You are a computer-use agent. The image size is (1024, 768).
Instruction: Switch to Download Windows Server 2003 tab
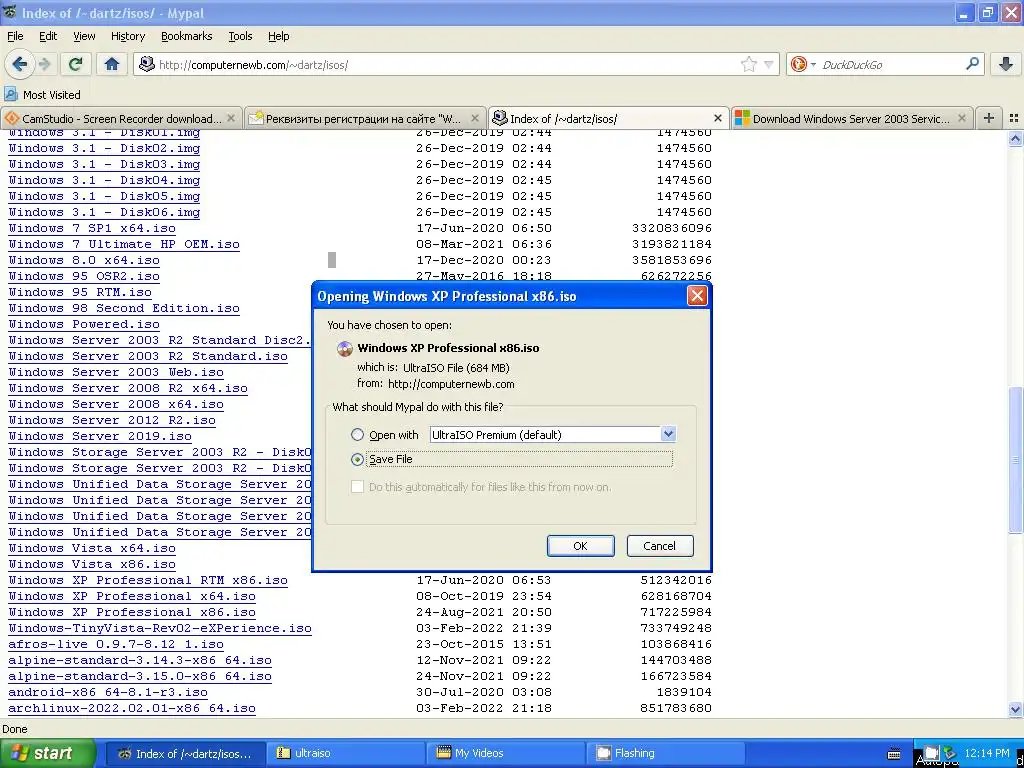click(852, 118)
